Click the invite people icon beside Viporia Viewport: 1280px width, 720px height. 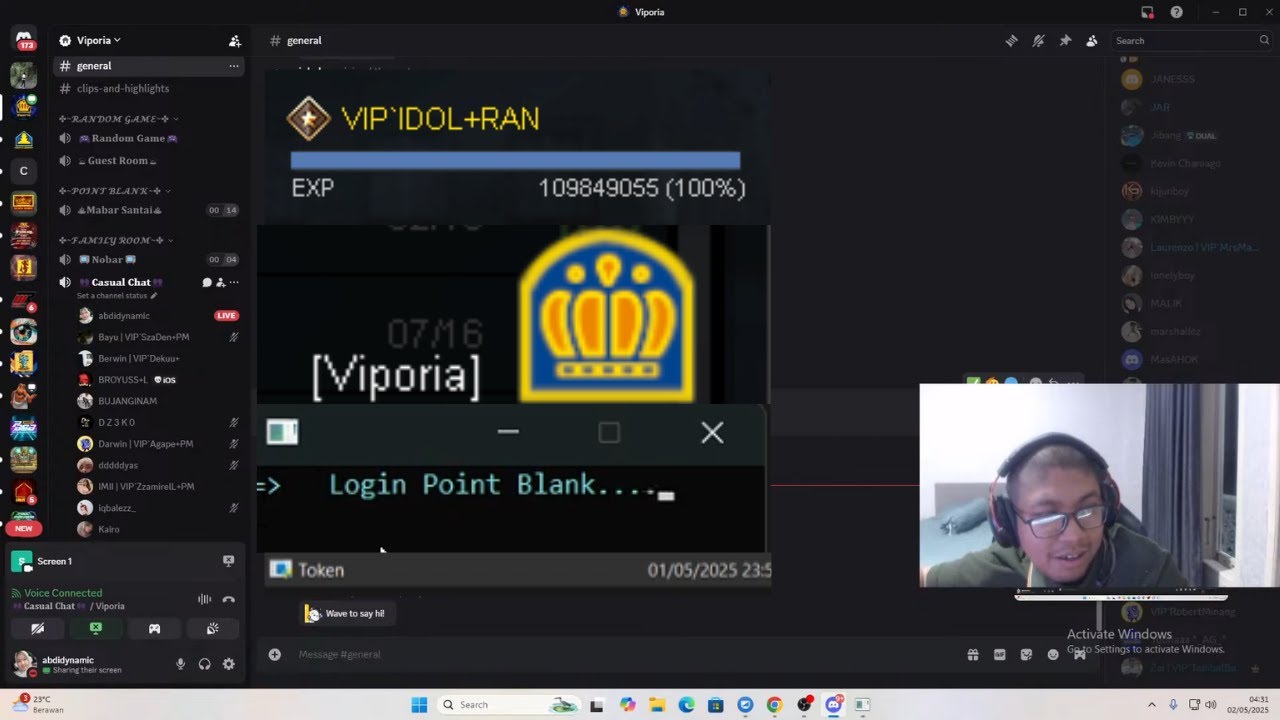234,41
